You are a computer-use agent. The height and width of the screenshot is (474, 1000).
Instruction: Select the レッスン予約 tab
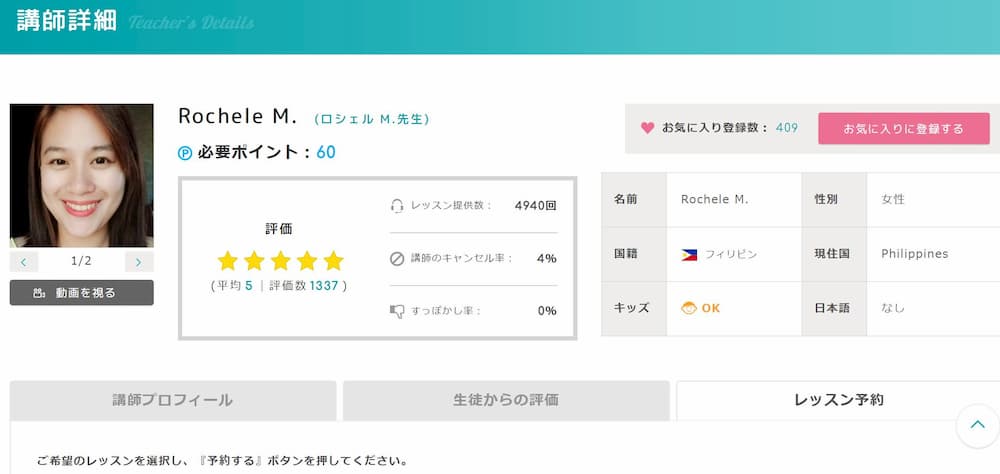coord(838,400)
